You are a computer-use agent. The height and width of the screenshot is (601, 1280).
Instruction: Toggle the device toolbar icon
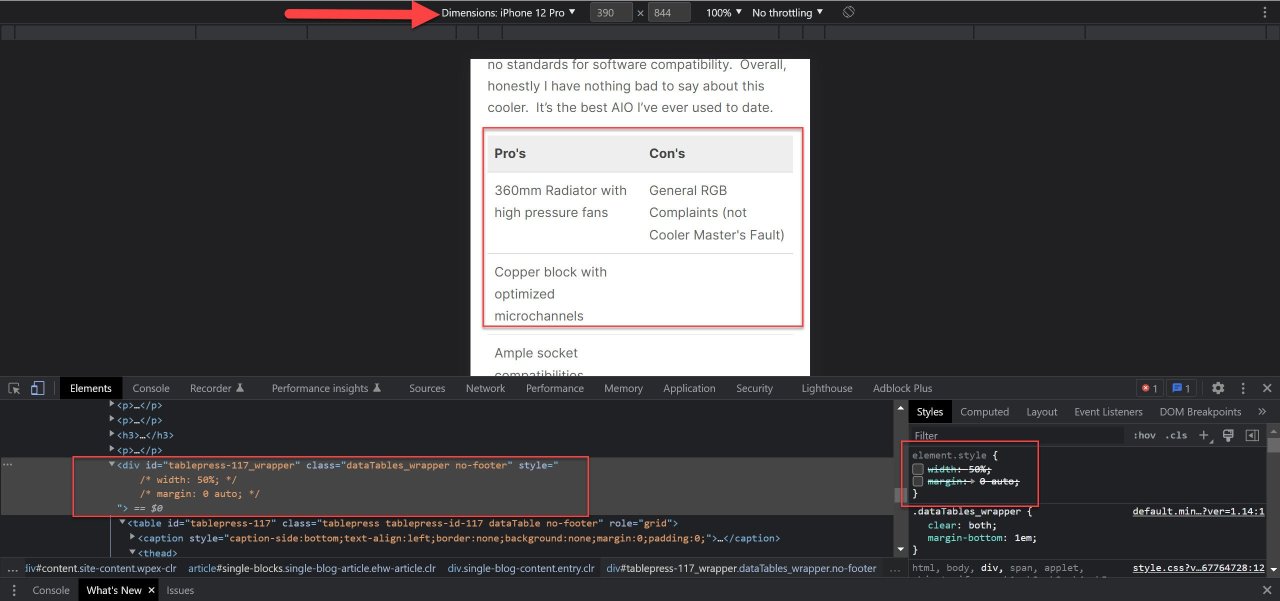(x=37, y=388)
